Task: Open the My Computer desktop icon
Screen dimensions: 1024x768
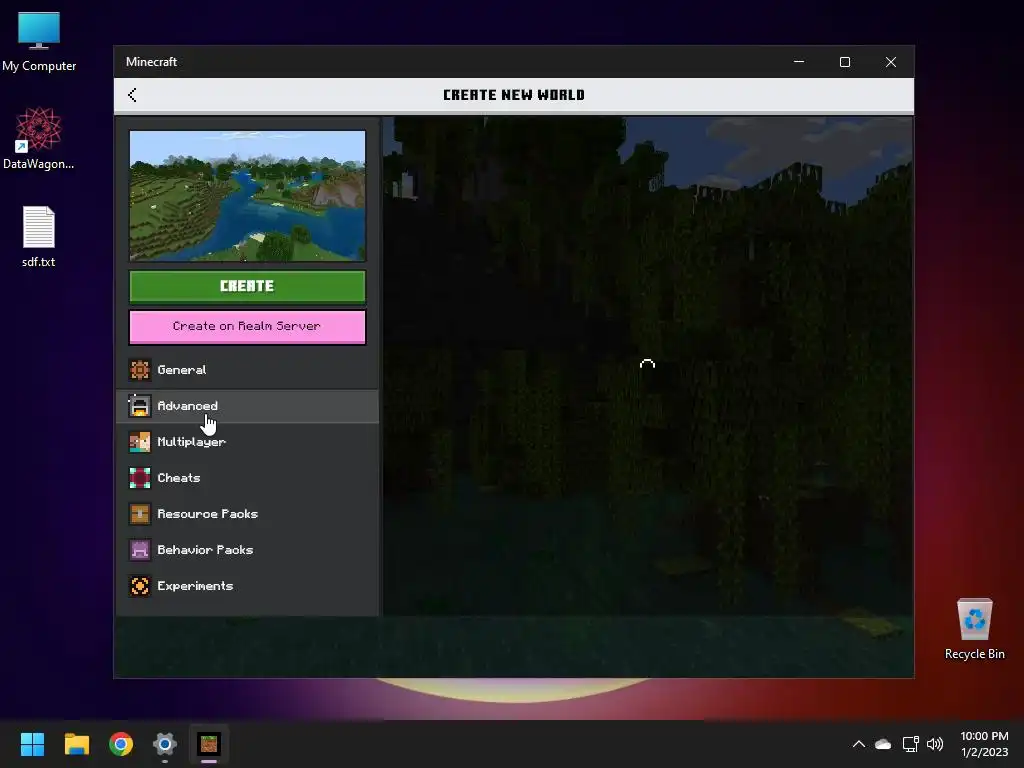Action: [x=39, y=42]
